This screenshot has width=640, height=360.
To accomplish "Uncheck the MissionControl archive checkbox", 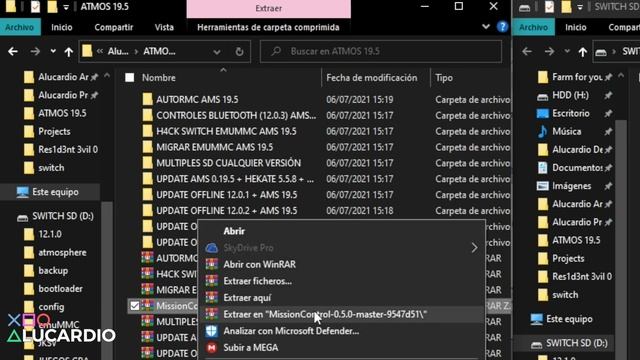I will click(135, 306).
